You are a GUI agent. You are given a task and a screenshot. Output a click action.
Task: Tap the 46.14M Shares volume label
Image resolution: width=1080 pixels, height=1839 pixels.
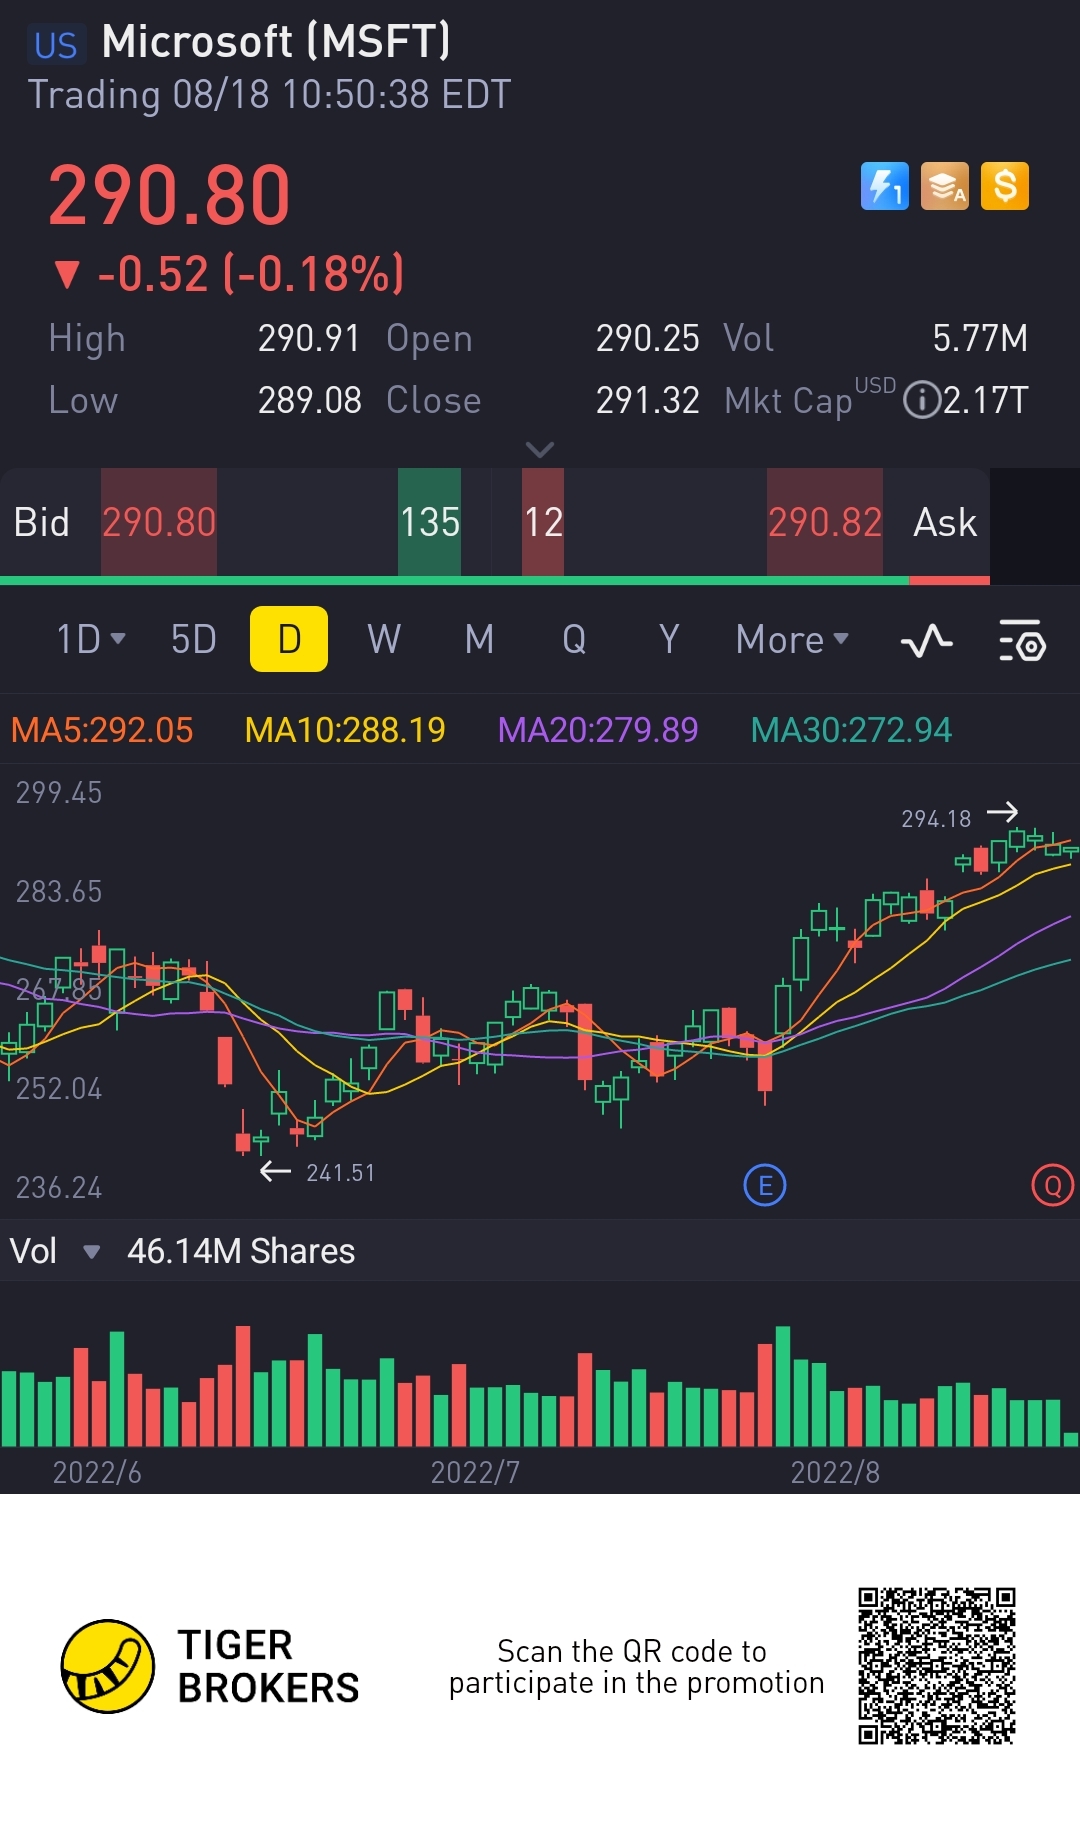coord(241,1251)
